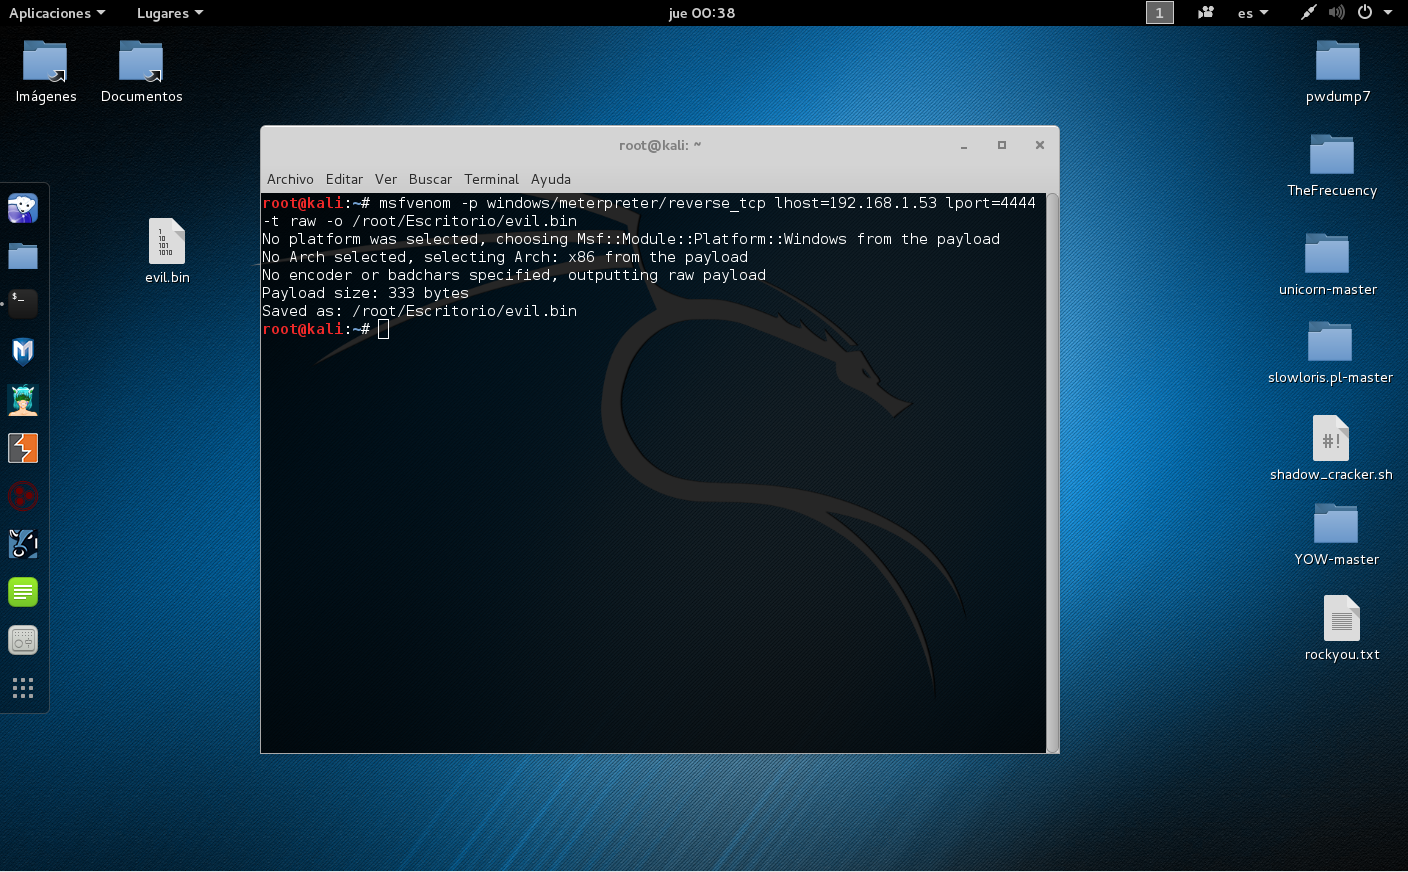Open the Archivo menu in terminal
Image resolution: width=1408 pixels, height=872 pixels.
click(290, 179)
